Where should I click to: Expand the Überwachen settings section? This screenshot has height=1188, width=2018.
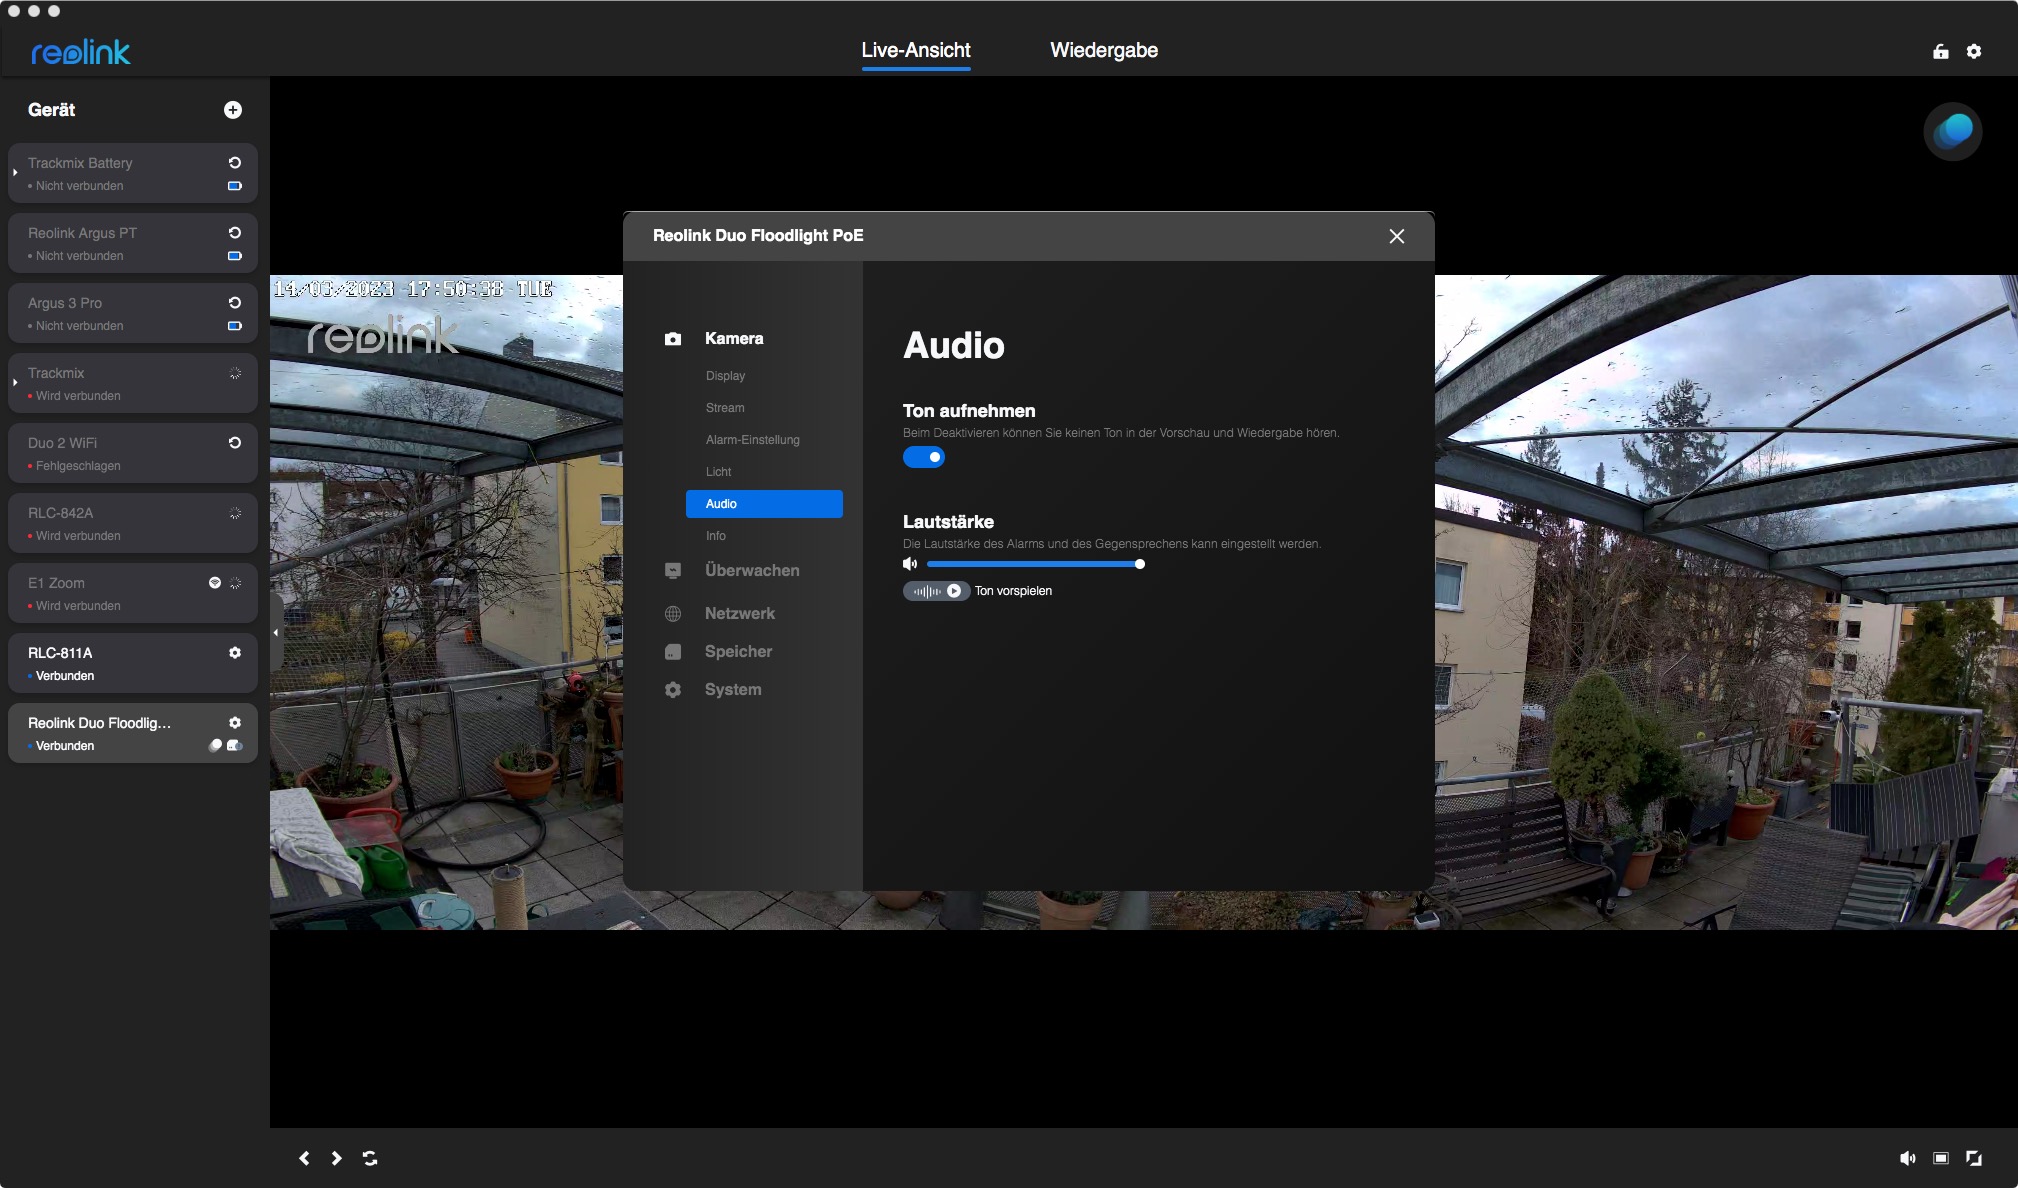click(x=751, y=570)
